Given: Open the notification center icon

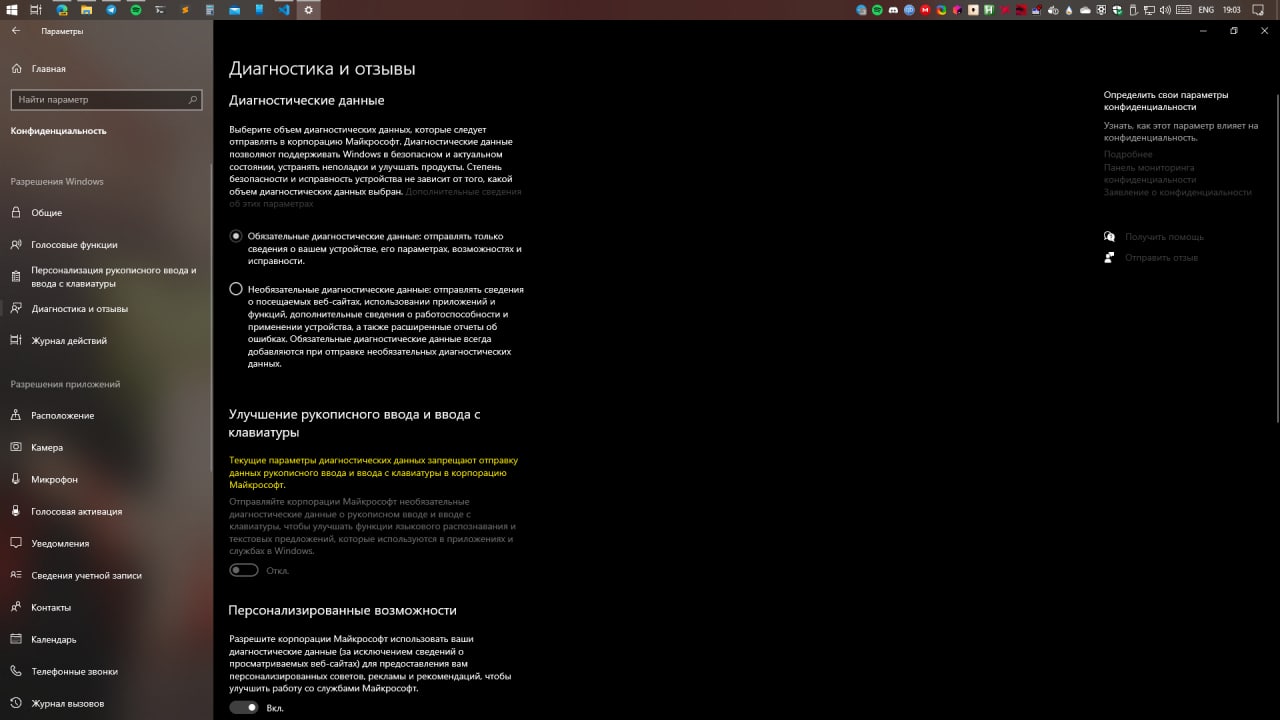Looking at the screenshot, I should point(1257,10).
